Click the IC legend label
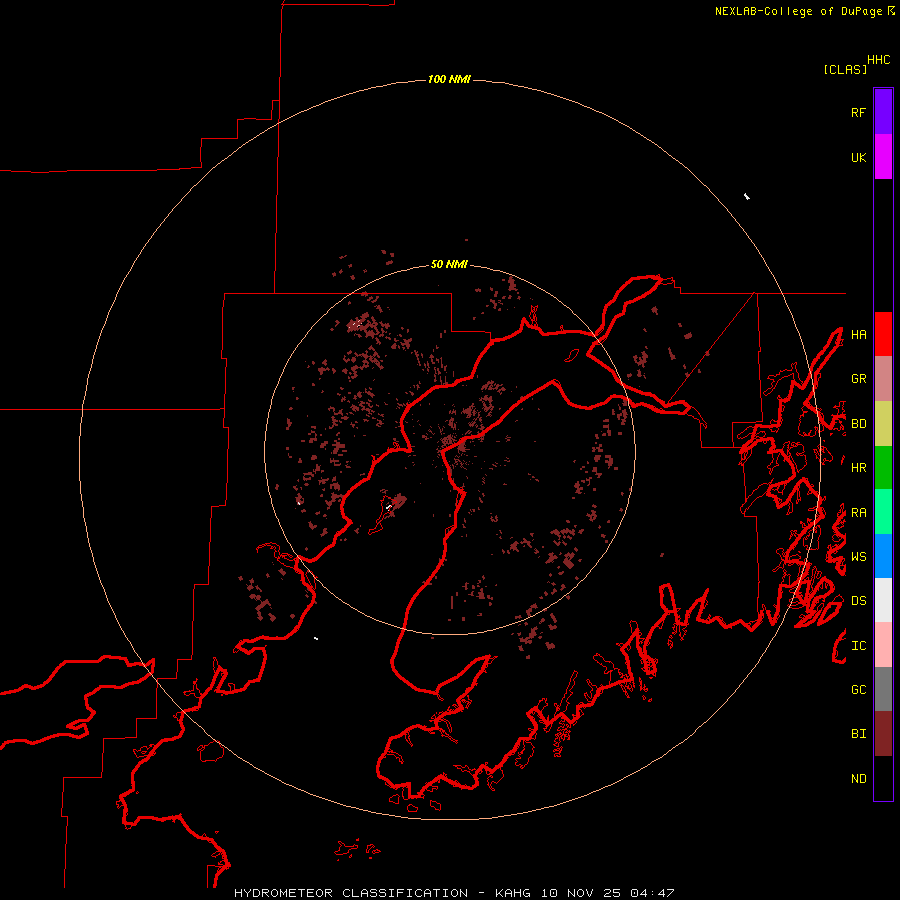Image resolution: width=900 pixels, height=900 pixels. (858, 646)
